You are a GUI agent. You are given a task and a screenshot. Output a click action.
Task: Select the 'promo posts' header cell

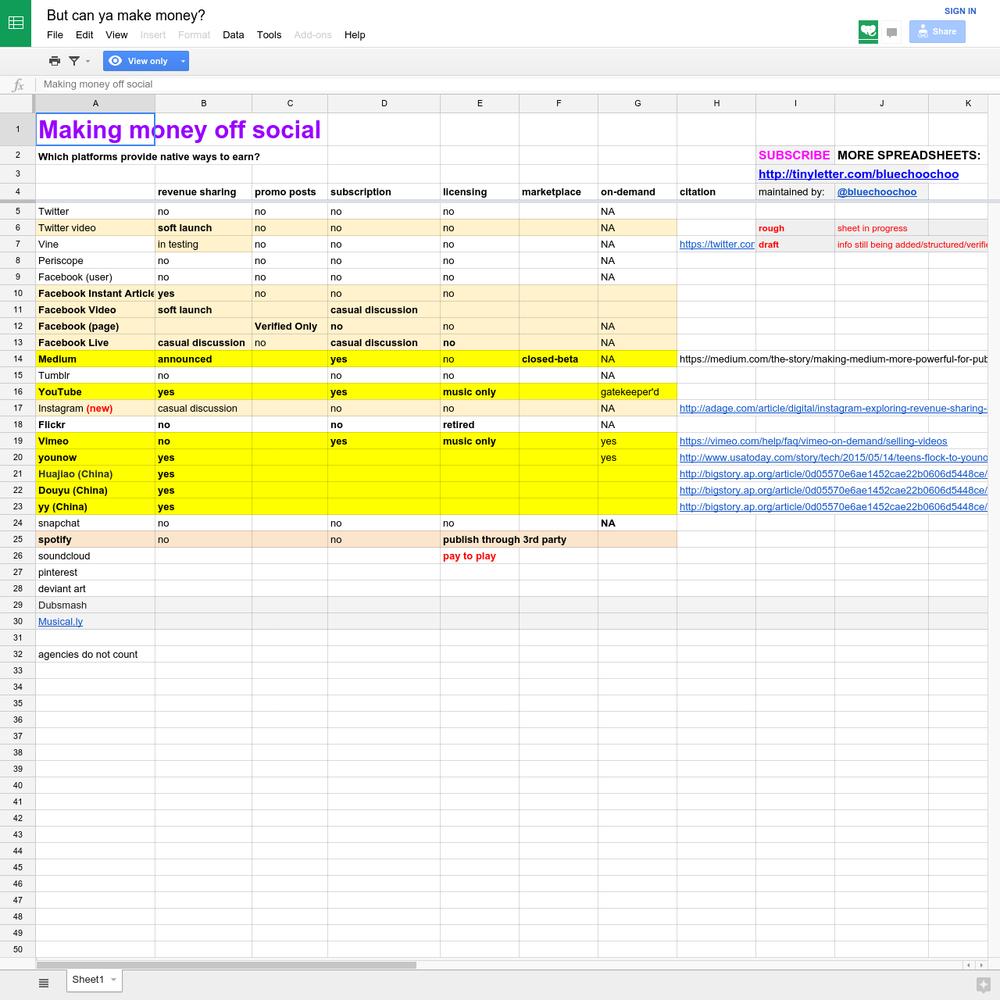point(290,192)
